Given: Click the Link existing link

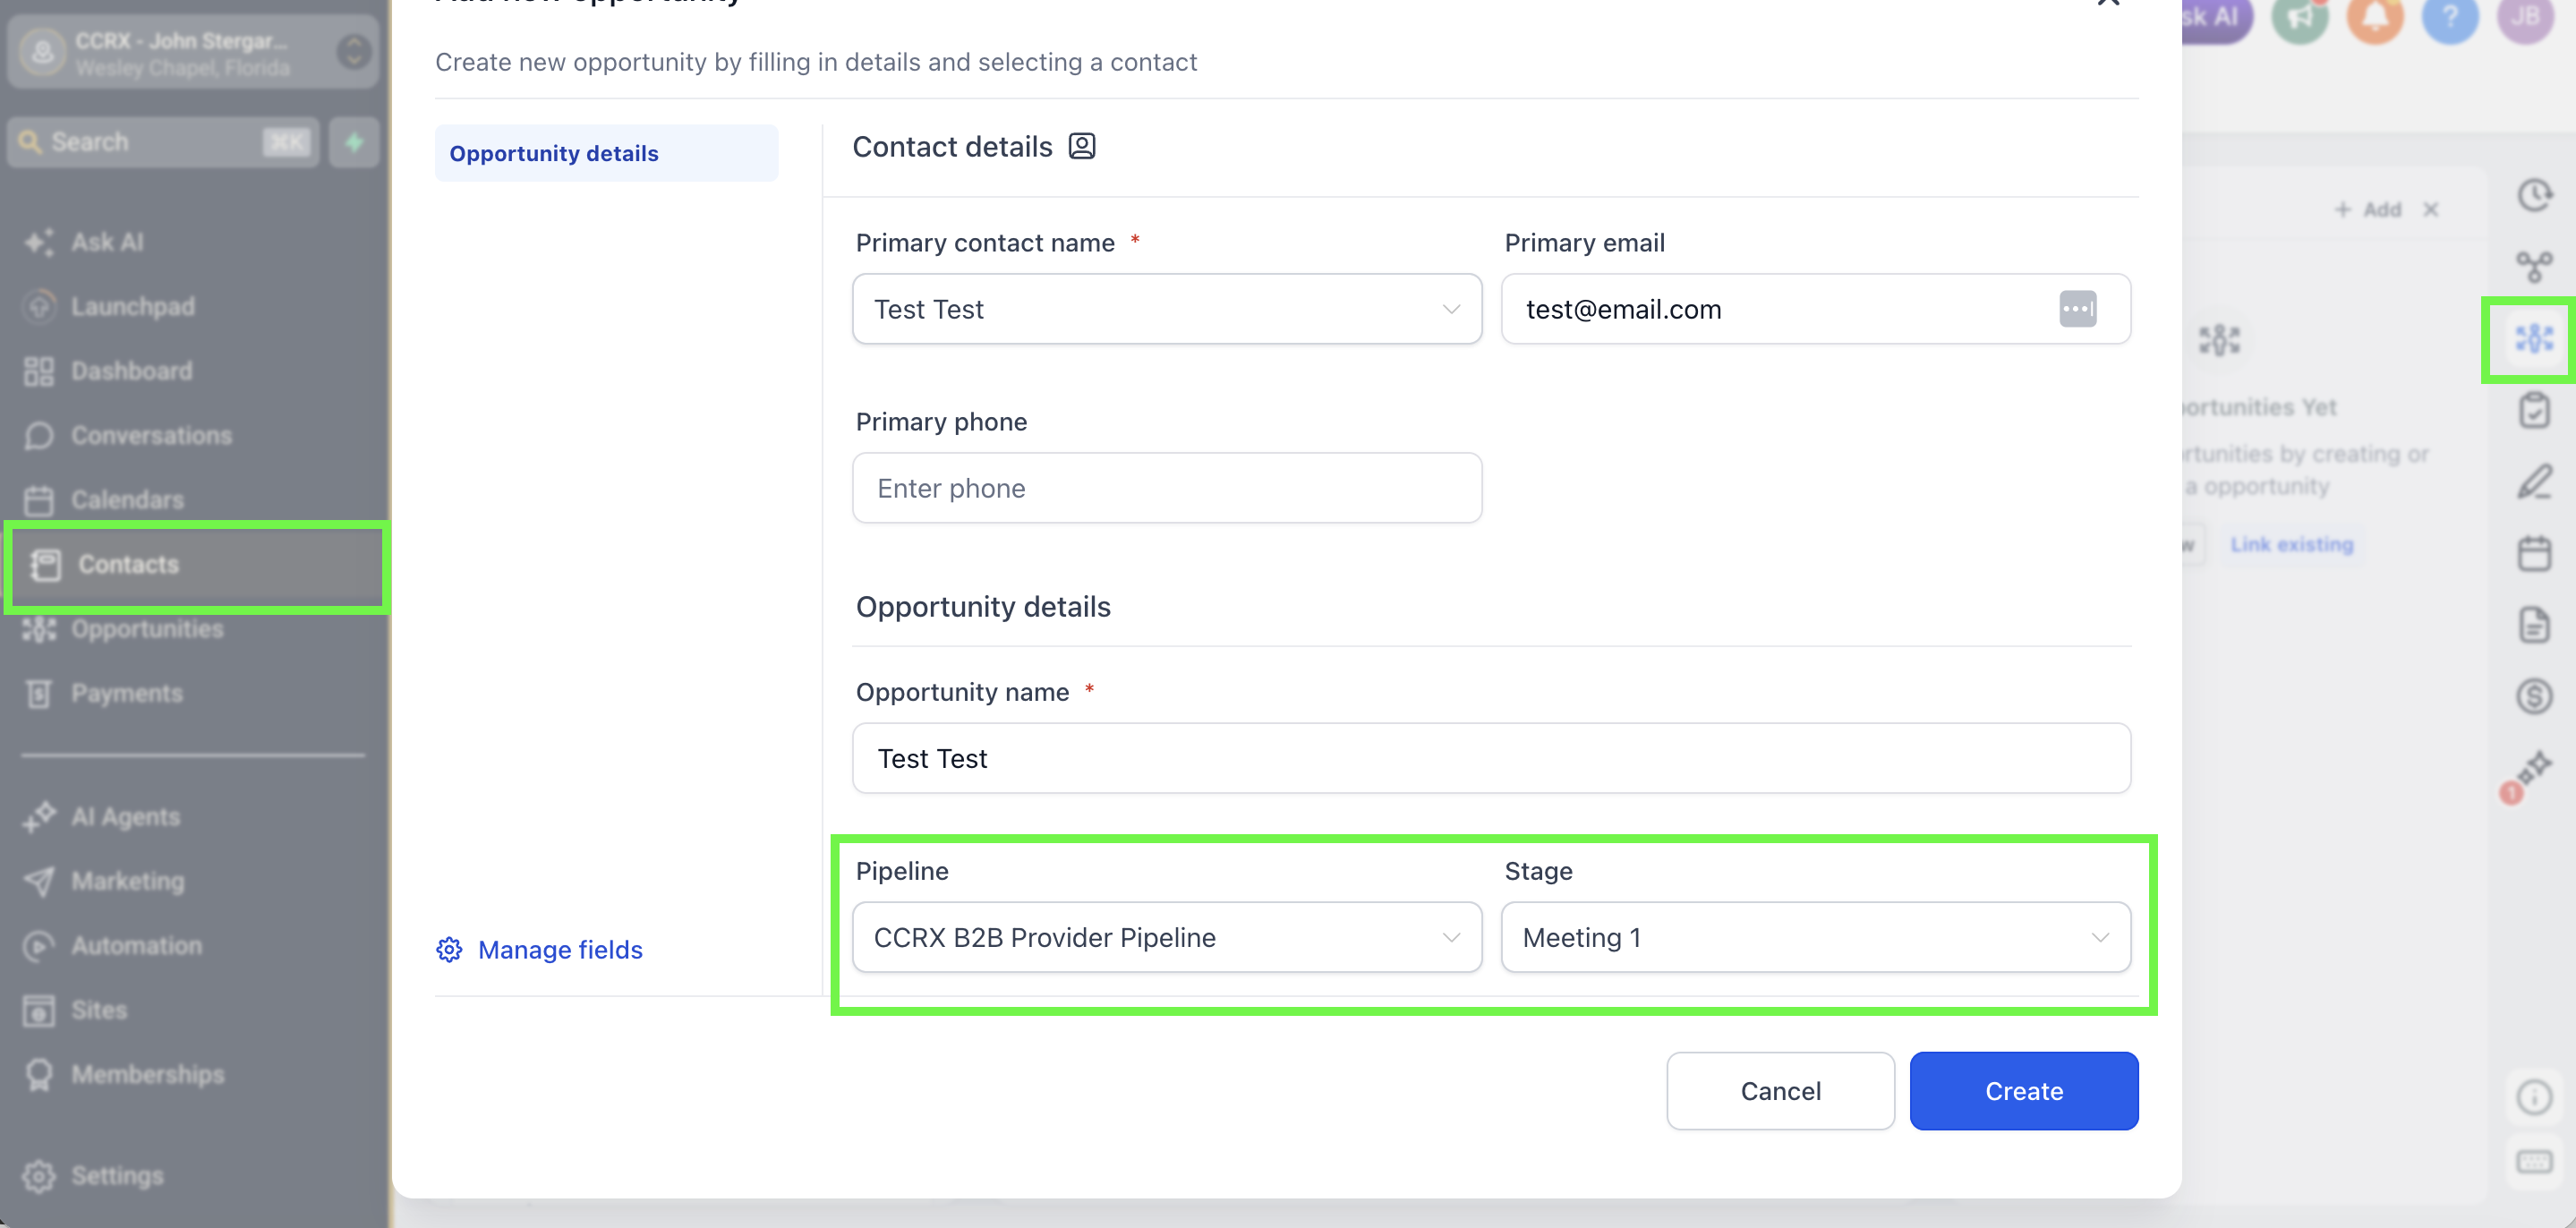Looking at the screenshot, I should (2291, 545).
